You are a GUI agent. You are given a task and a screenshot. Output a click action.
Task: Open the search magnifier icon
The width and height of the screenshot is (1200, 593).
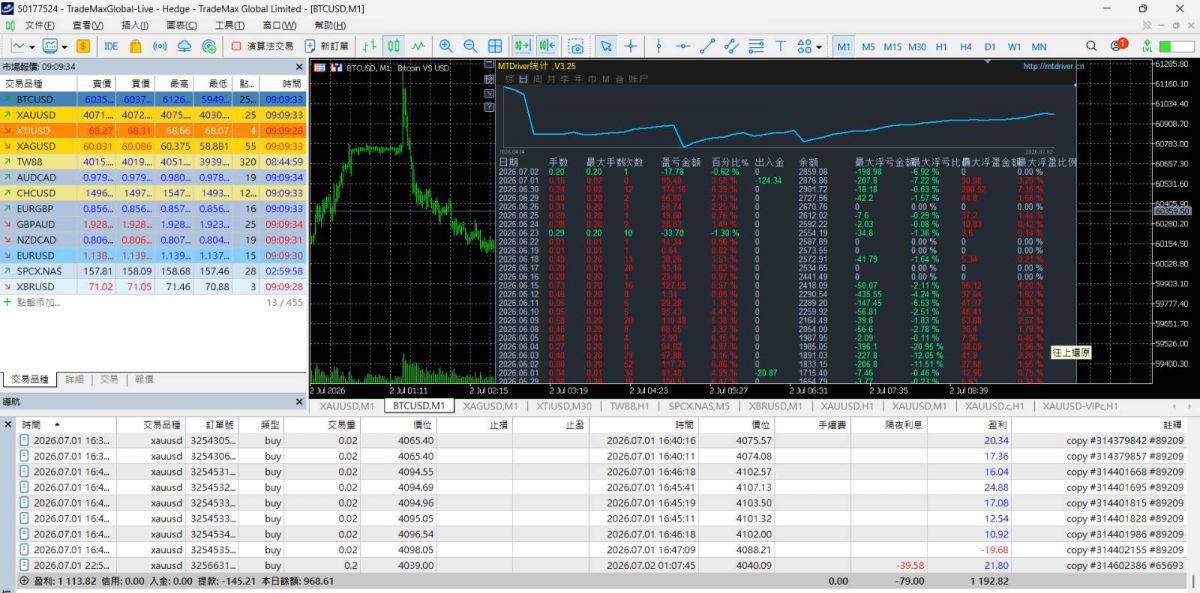[1090, 46]
